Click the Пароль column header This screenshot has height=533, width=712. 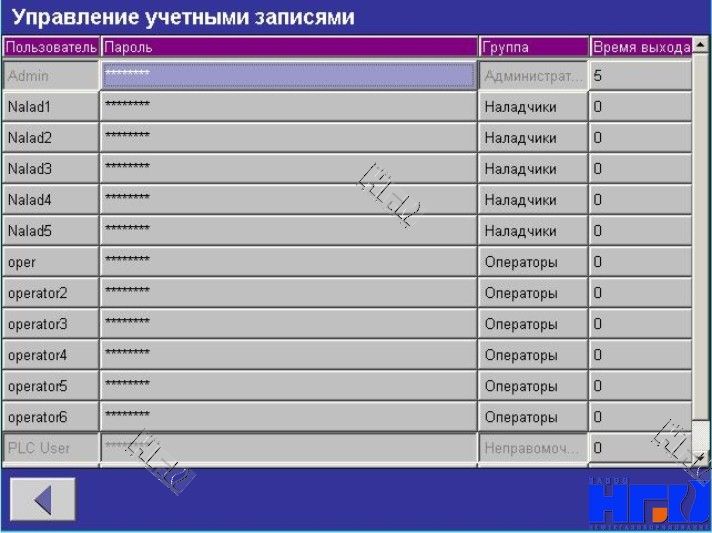pos(288,47)
